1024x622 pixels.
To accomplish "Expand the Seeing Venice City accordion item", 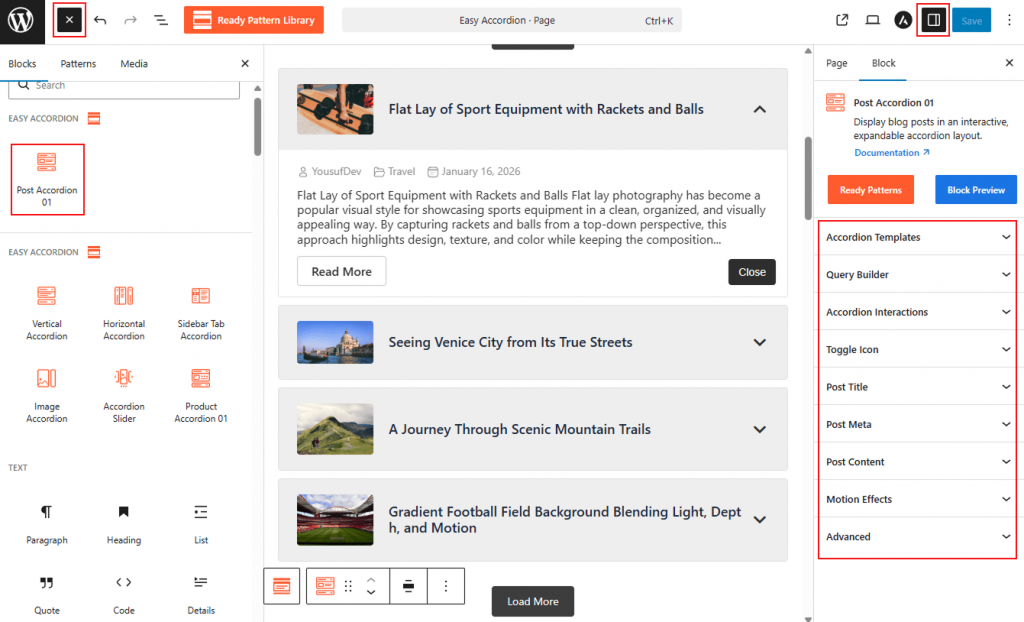I will coord(759,342).
